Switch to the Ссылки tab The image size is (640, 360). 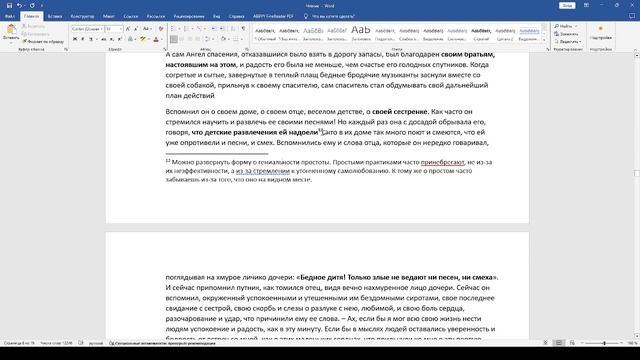tap(131, 16)
